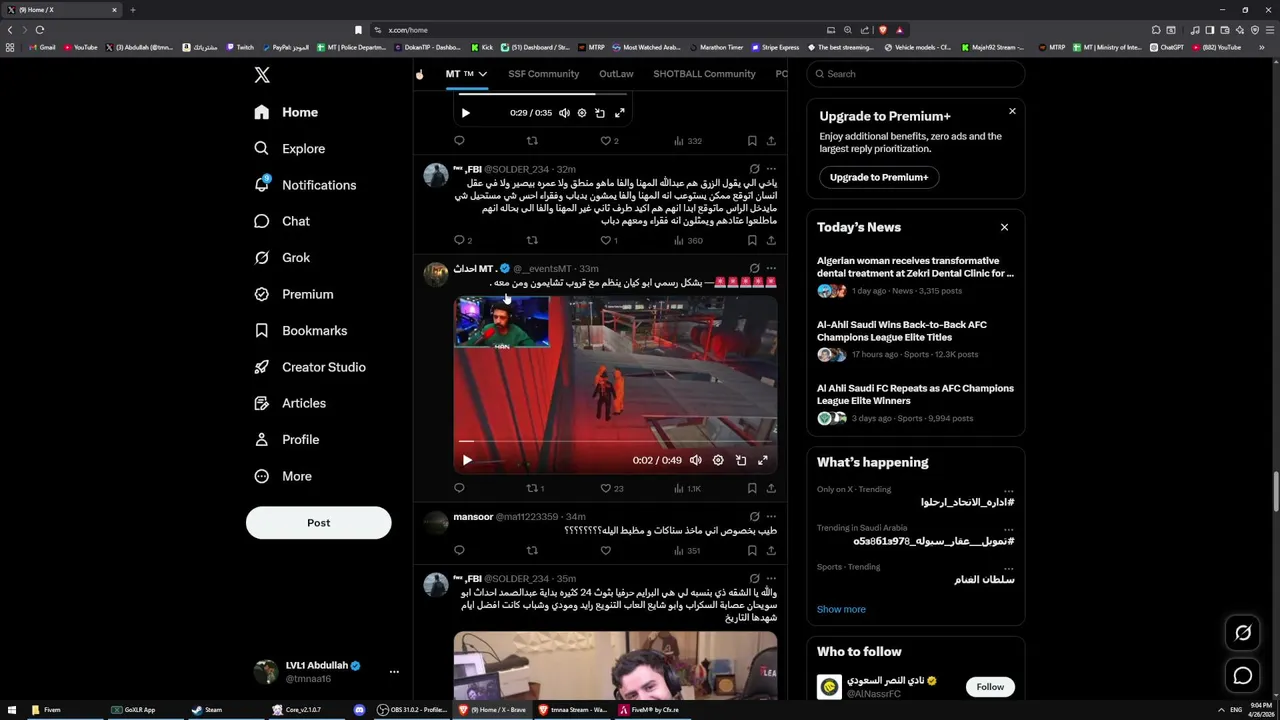Open GoXLR App in the taskbar
Screen dimensions: 1280x720
pyautogui.click(x=134, y=710)
